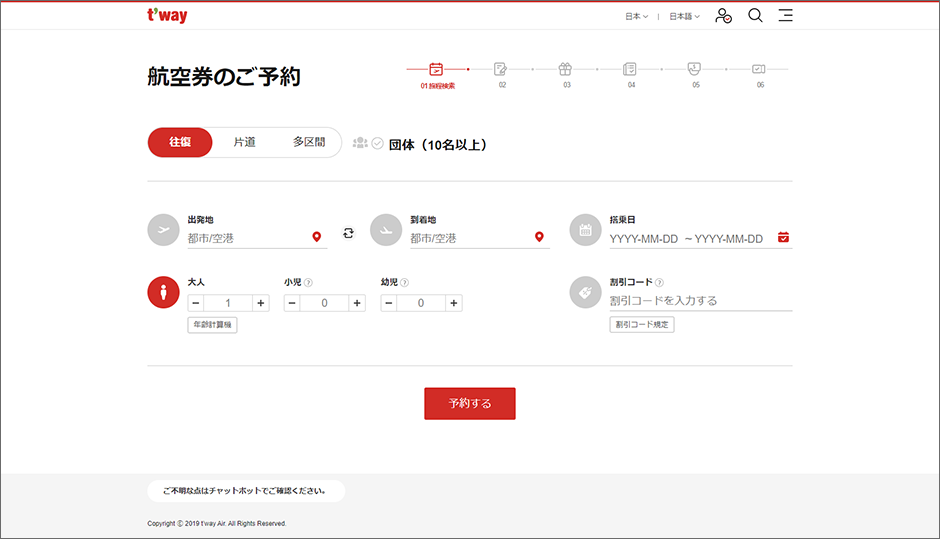Image resolution: width=940 pixels, height=539 pixels.
Task: Select the 往復 round-trip option
Action: tap(180, 143)
